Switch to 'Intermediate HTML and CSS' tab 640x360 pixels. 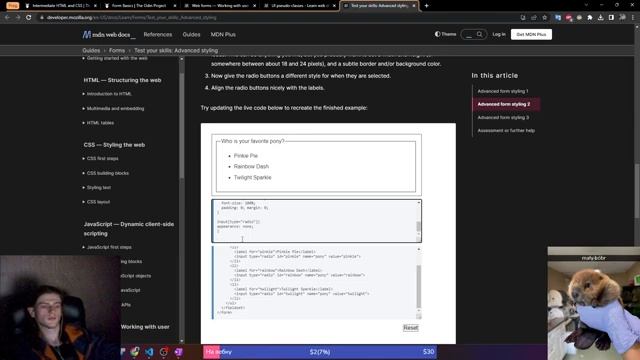pyautogui.click(x=60, y=6)
